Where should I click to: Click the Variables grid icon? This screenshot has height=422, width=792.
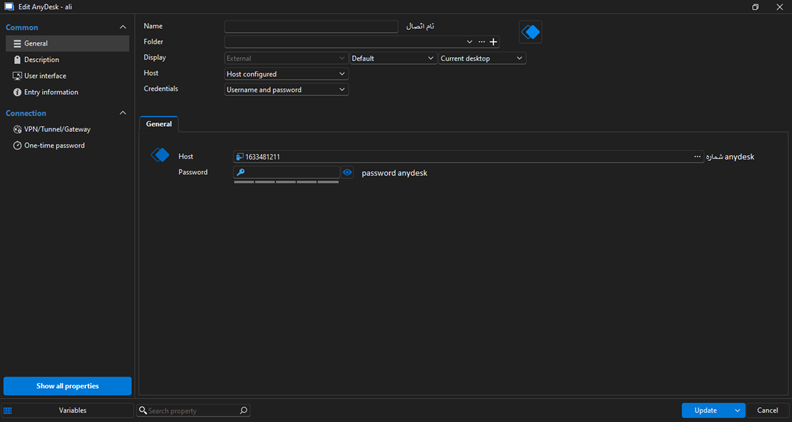click(x=8, y=410)
